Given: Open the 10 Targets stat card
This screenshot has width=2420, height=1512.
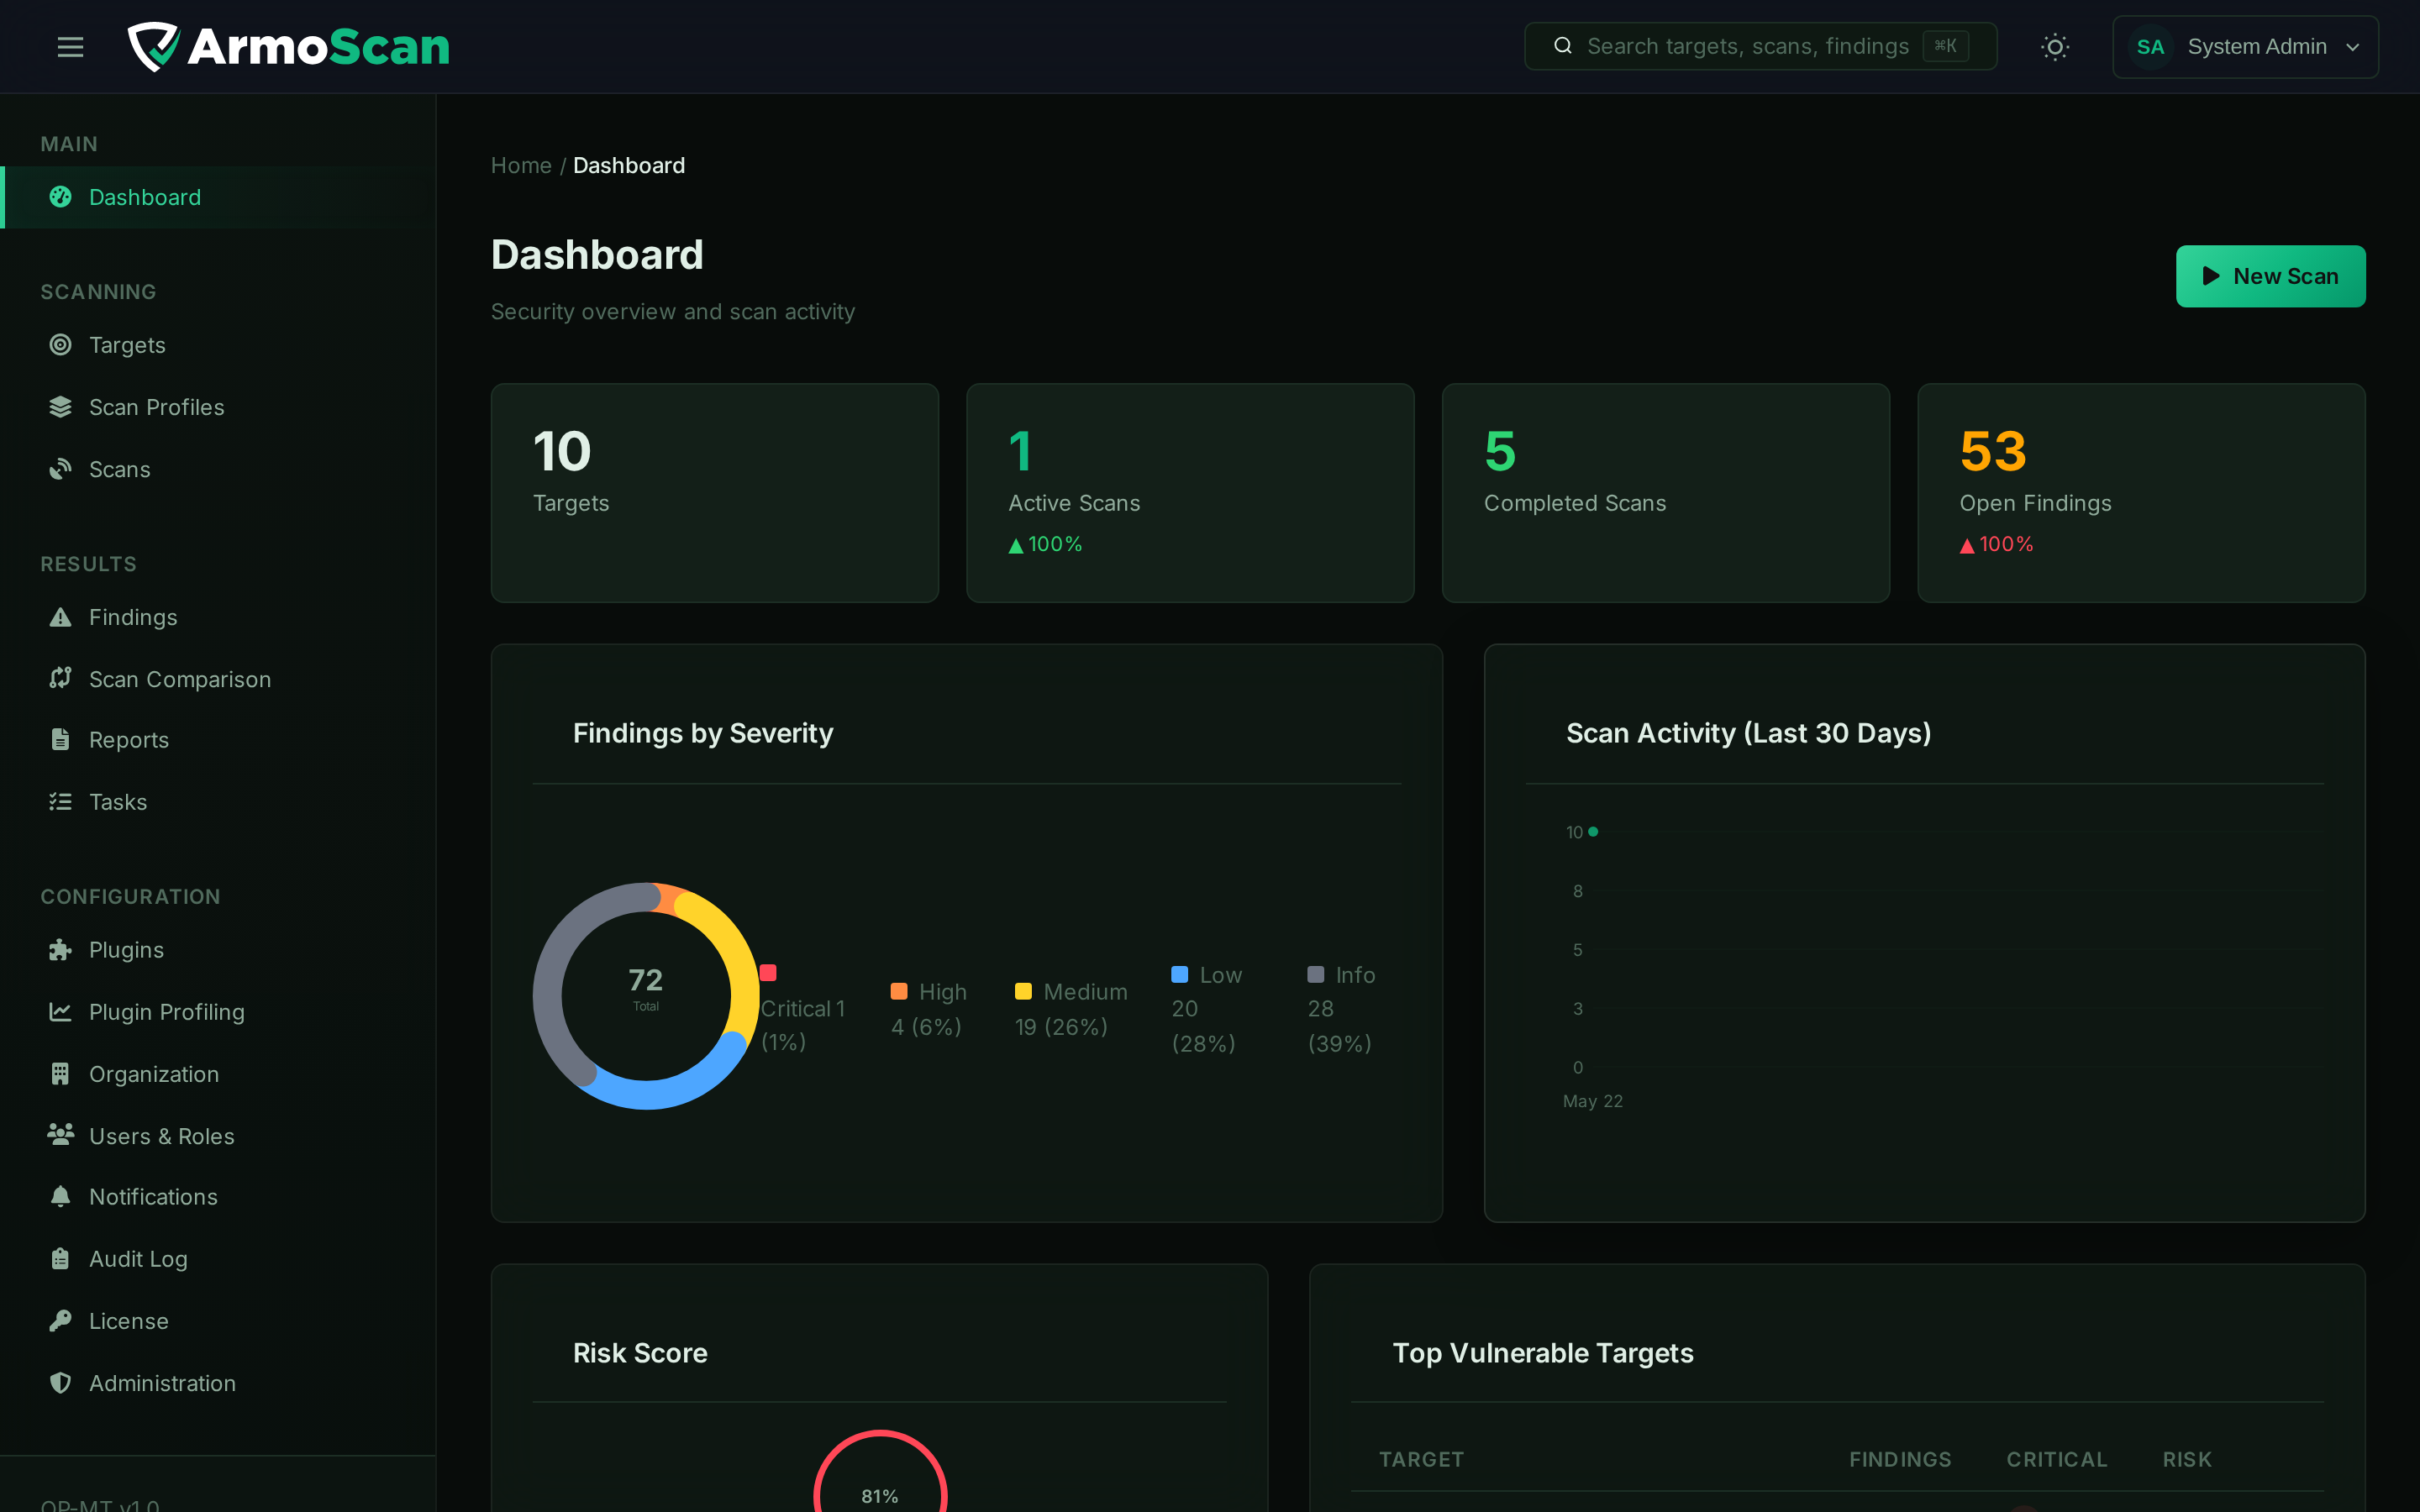Looking at the screenshot, I should pos(714,493).
